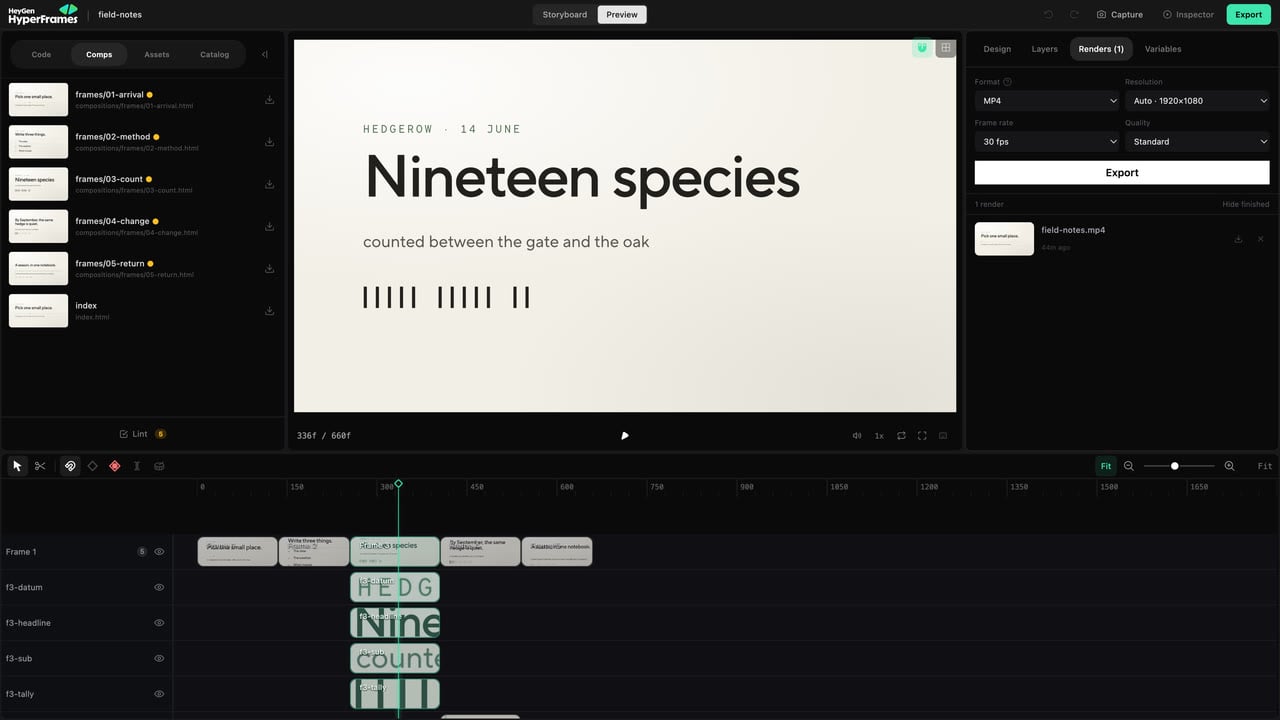Open the Design tab
Viewport: 1280px width, 720px height.
997,49
